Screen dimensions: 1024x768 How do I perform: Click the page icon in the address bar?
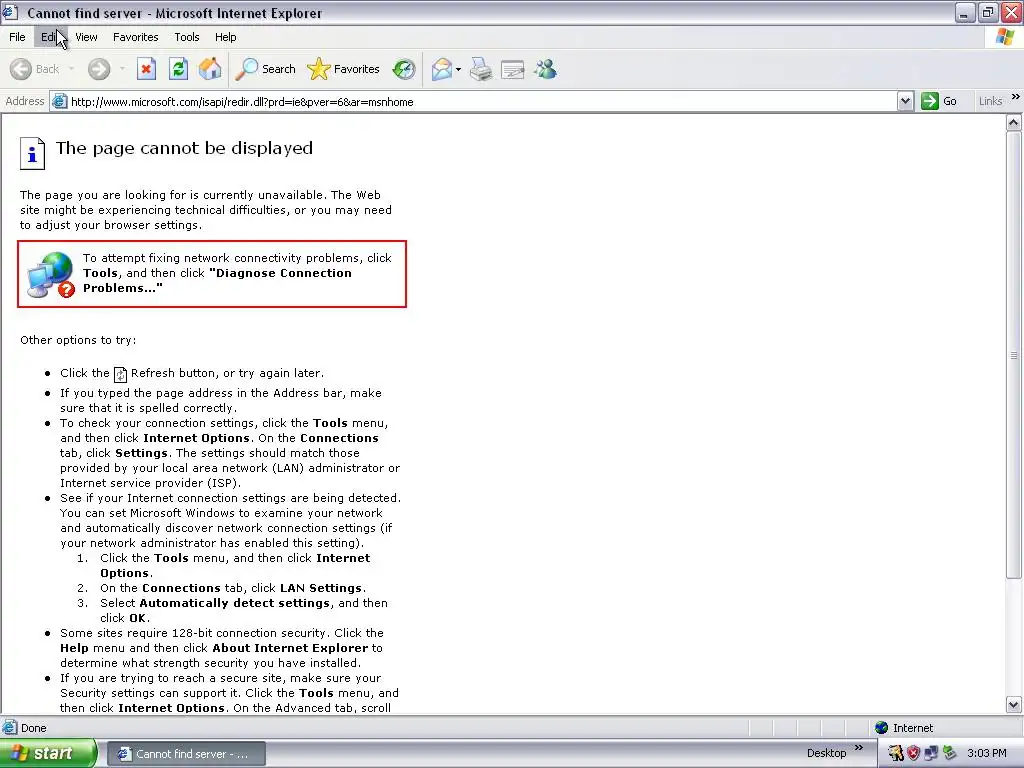[x=59, y=101]
